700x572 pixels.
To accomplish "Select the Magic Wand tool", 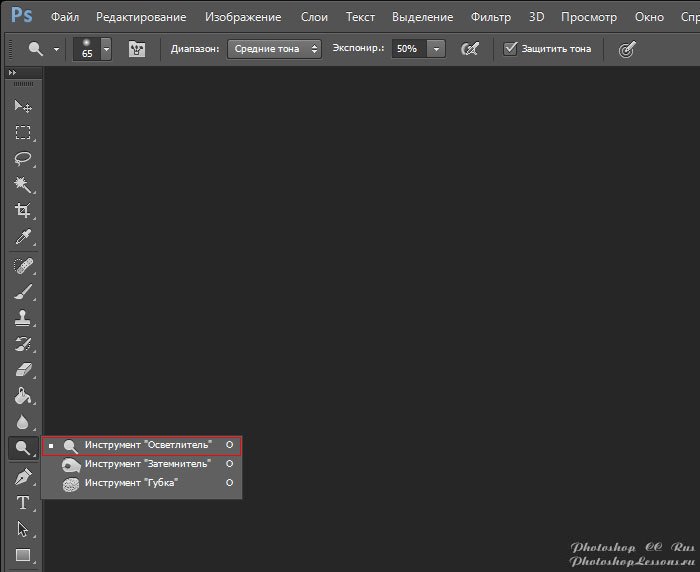I will 22,185.
